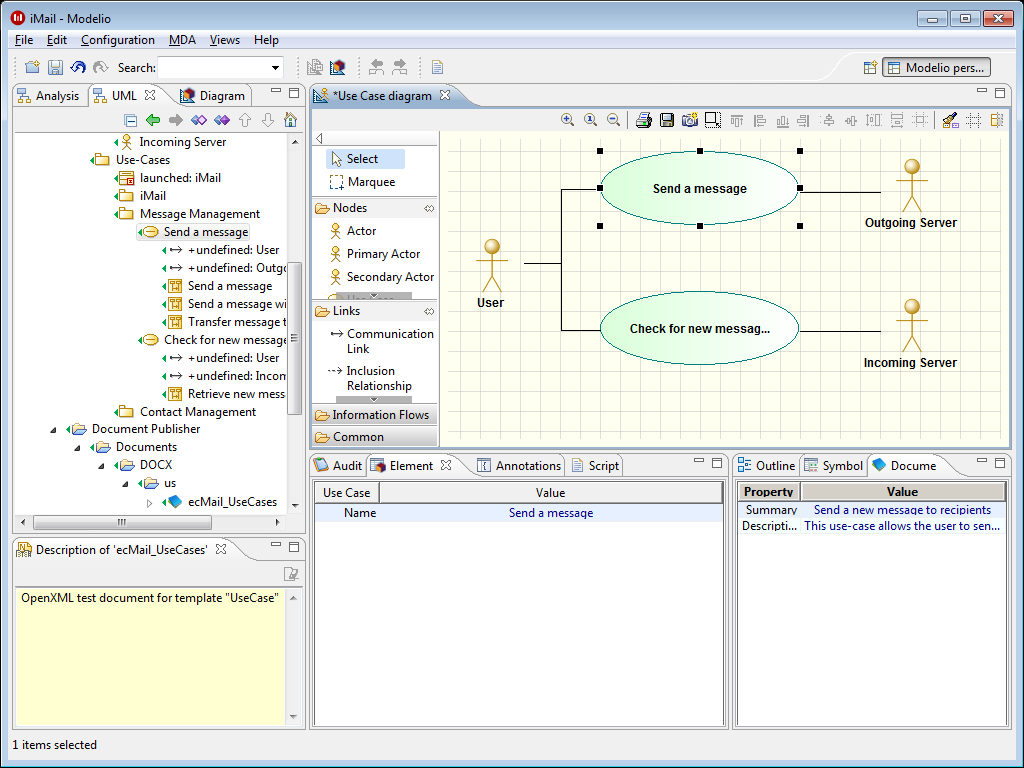
Task: Close the Use Case diagram tab
Action: pos(445,95)
